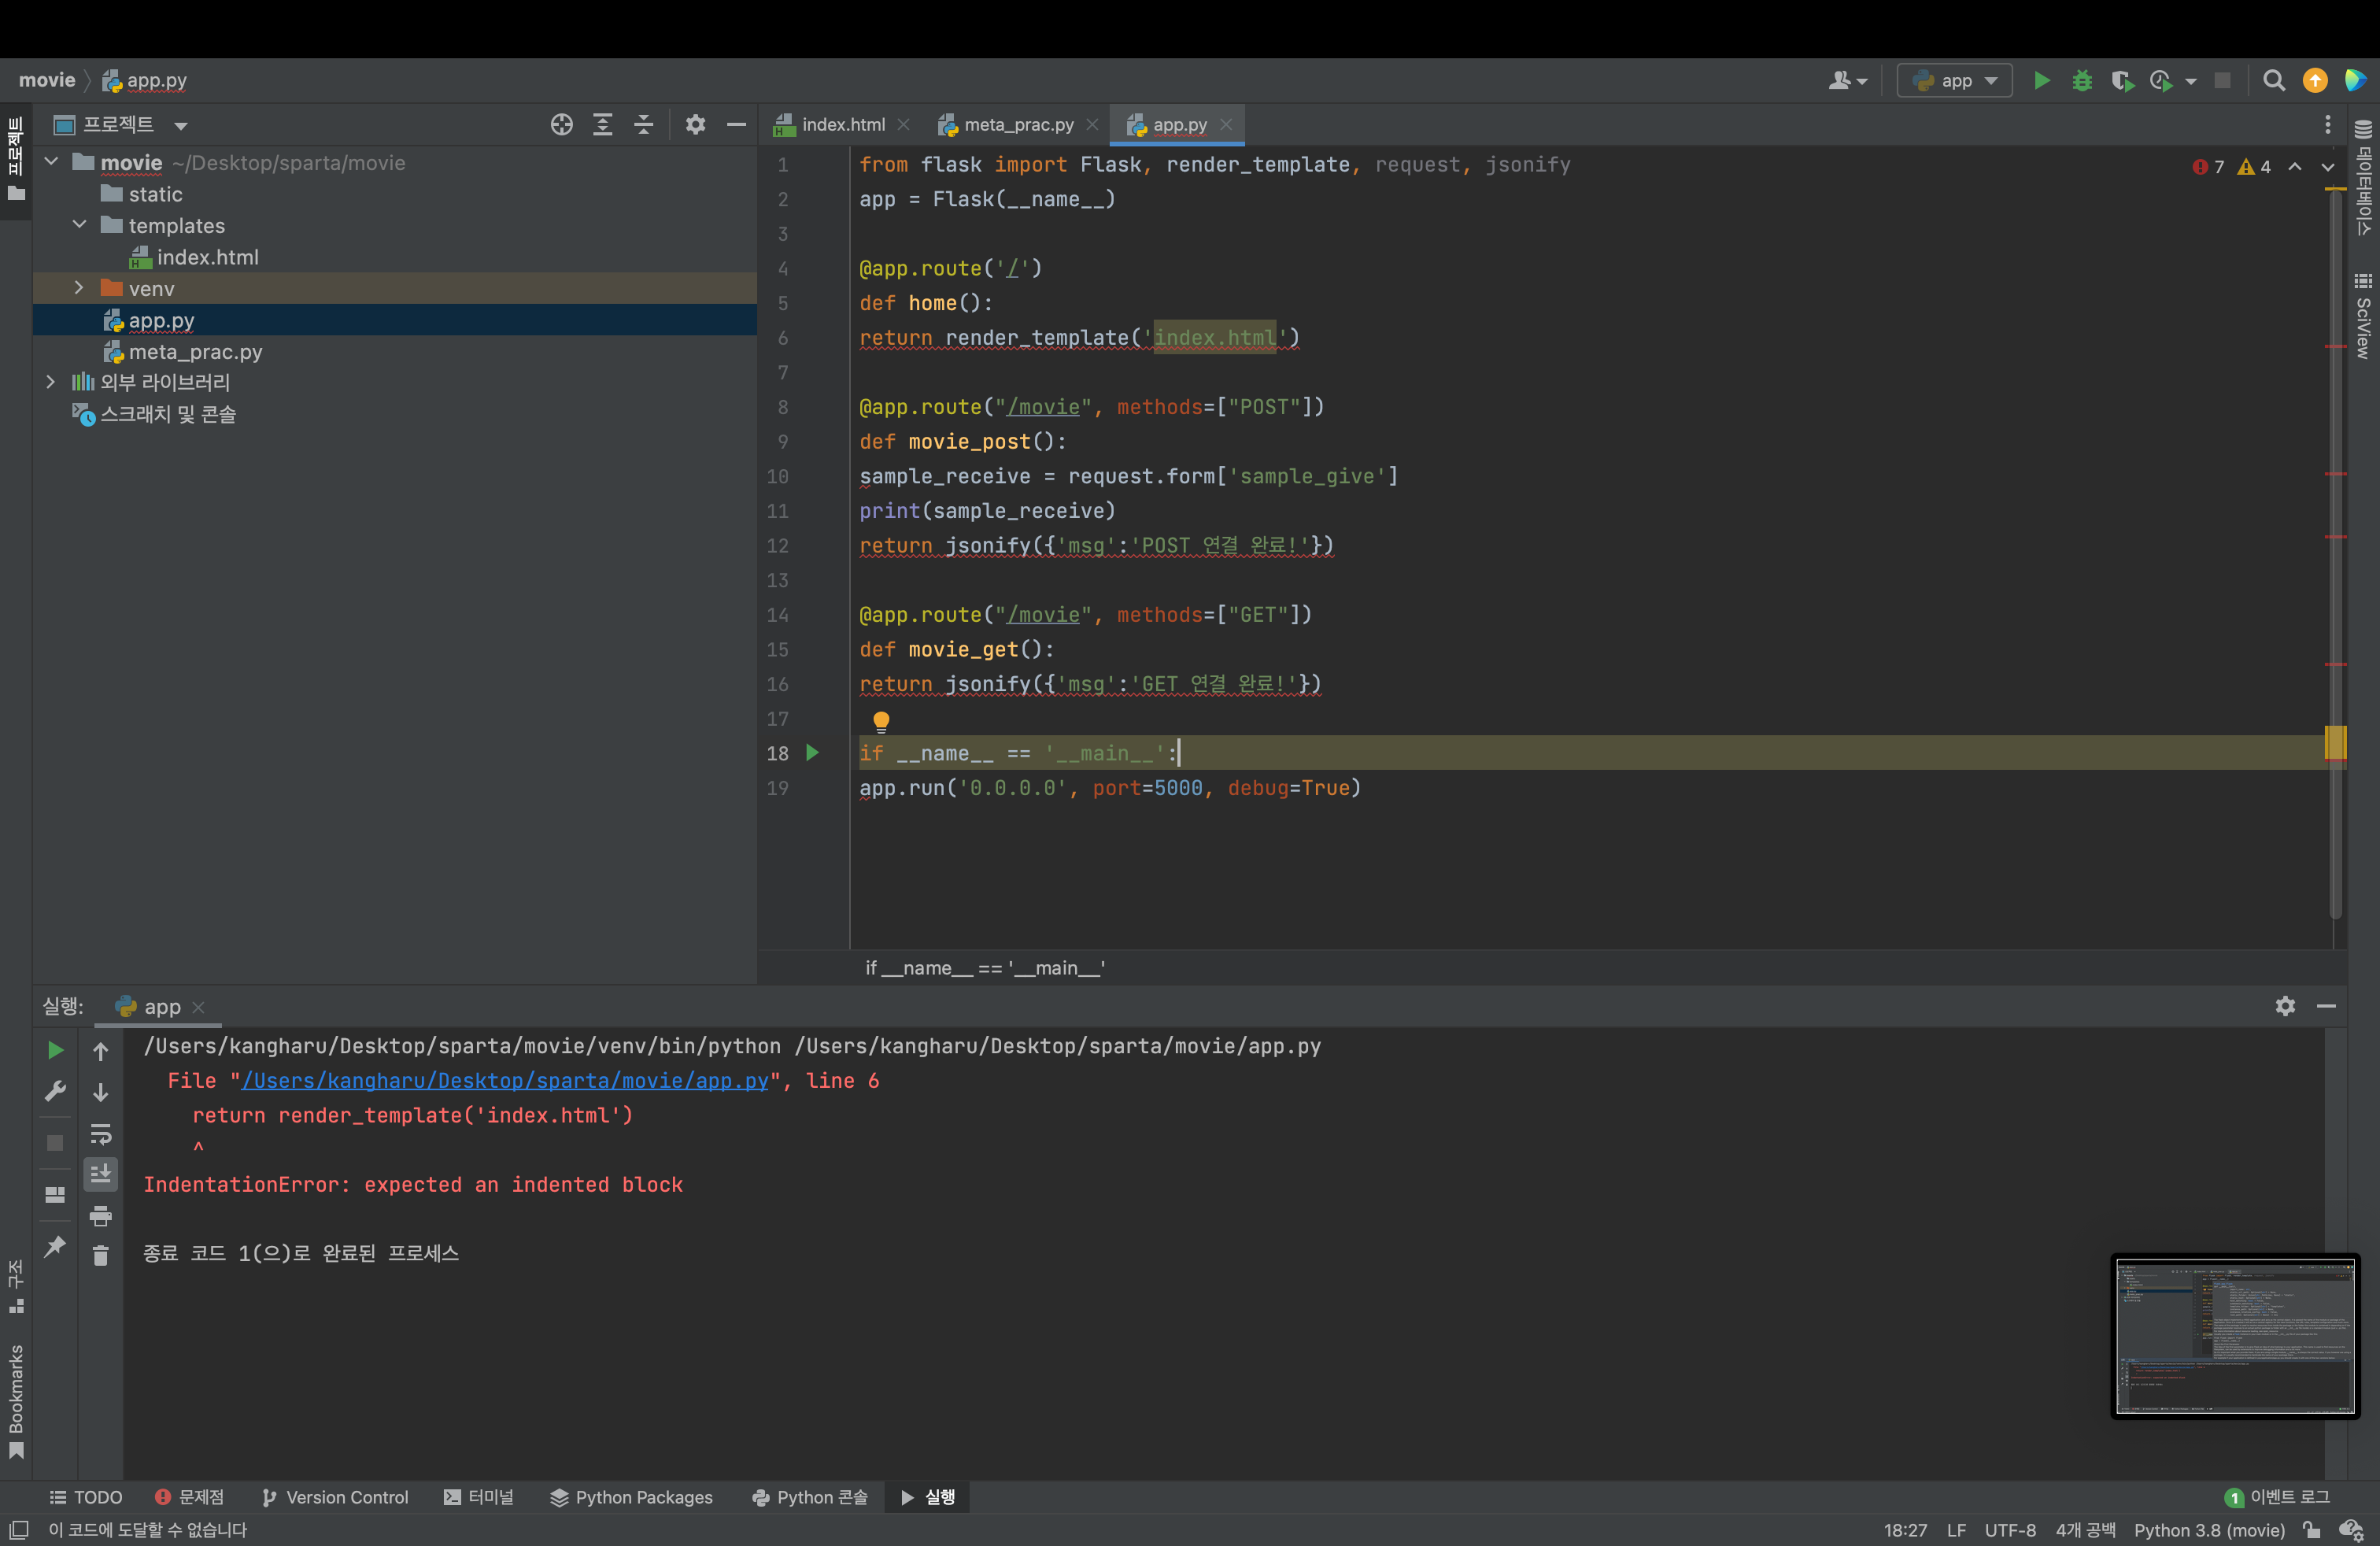Open the TODO tool window
This screenshot has width=2380, height=1546.
pos(86,1497)
